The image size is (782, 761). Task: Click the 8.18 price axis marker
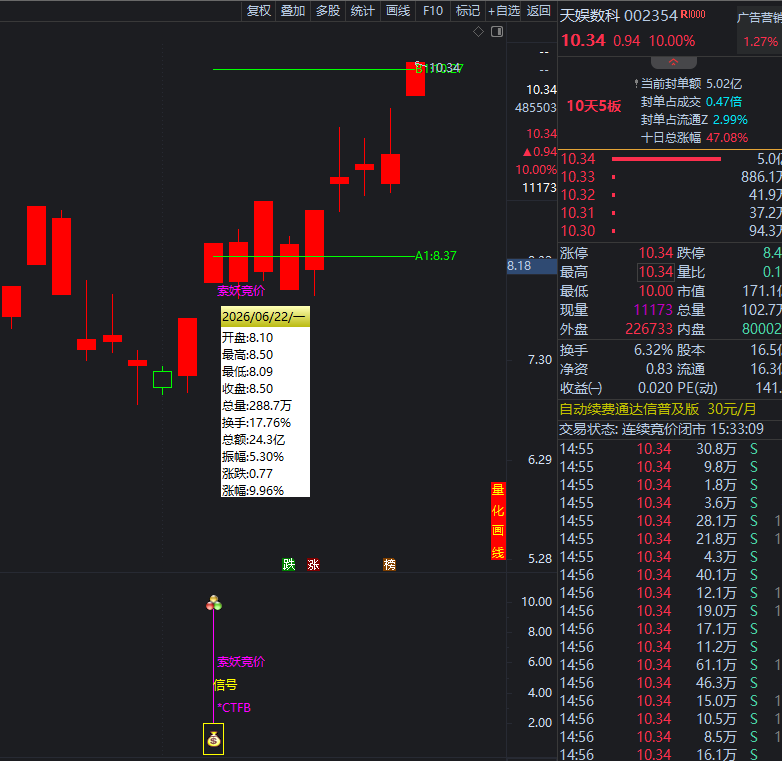click(532, 266)
